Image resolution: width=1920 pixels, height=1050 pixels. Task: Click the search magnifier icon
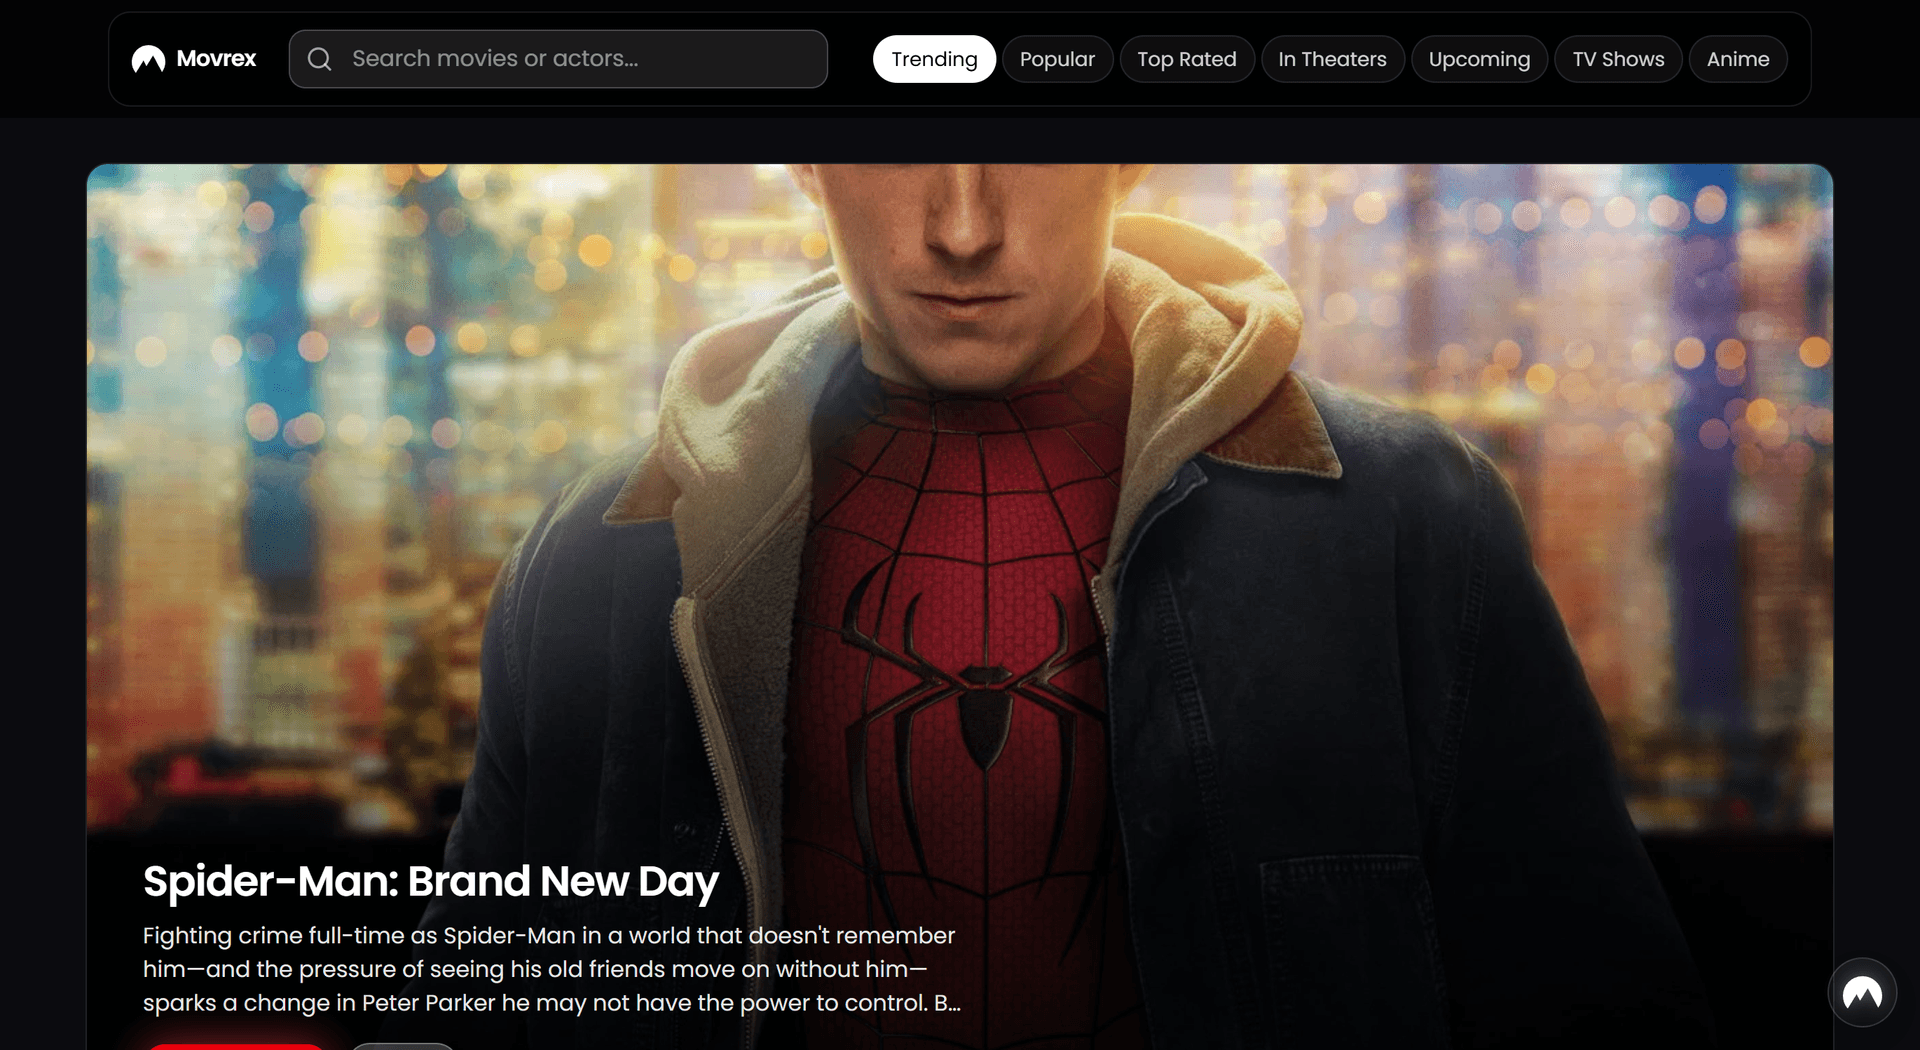pyautogui.click(x=319, y=59)
